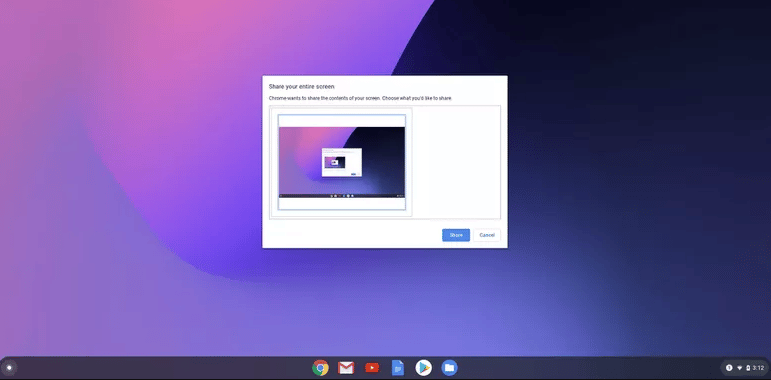The image size is (771, 380).
Task: Click the 'Share your entire screen' title
Action: click(x=301, y=87)
